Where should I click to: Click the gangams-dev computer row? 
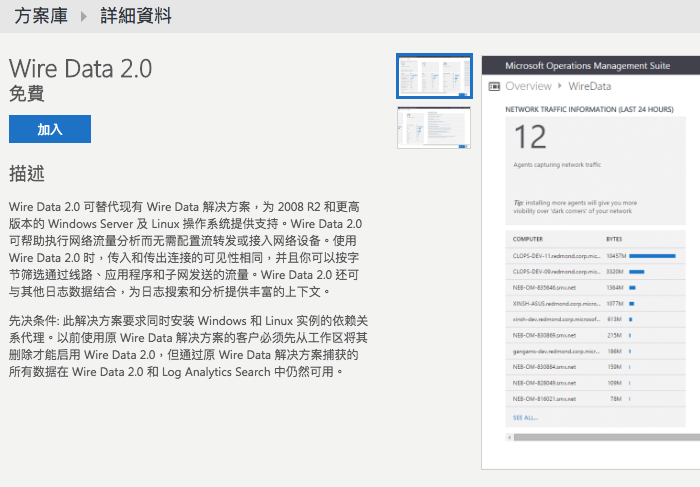(x=595, y=351)
